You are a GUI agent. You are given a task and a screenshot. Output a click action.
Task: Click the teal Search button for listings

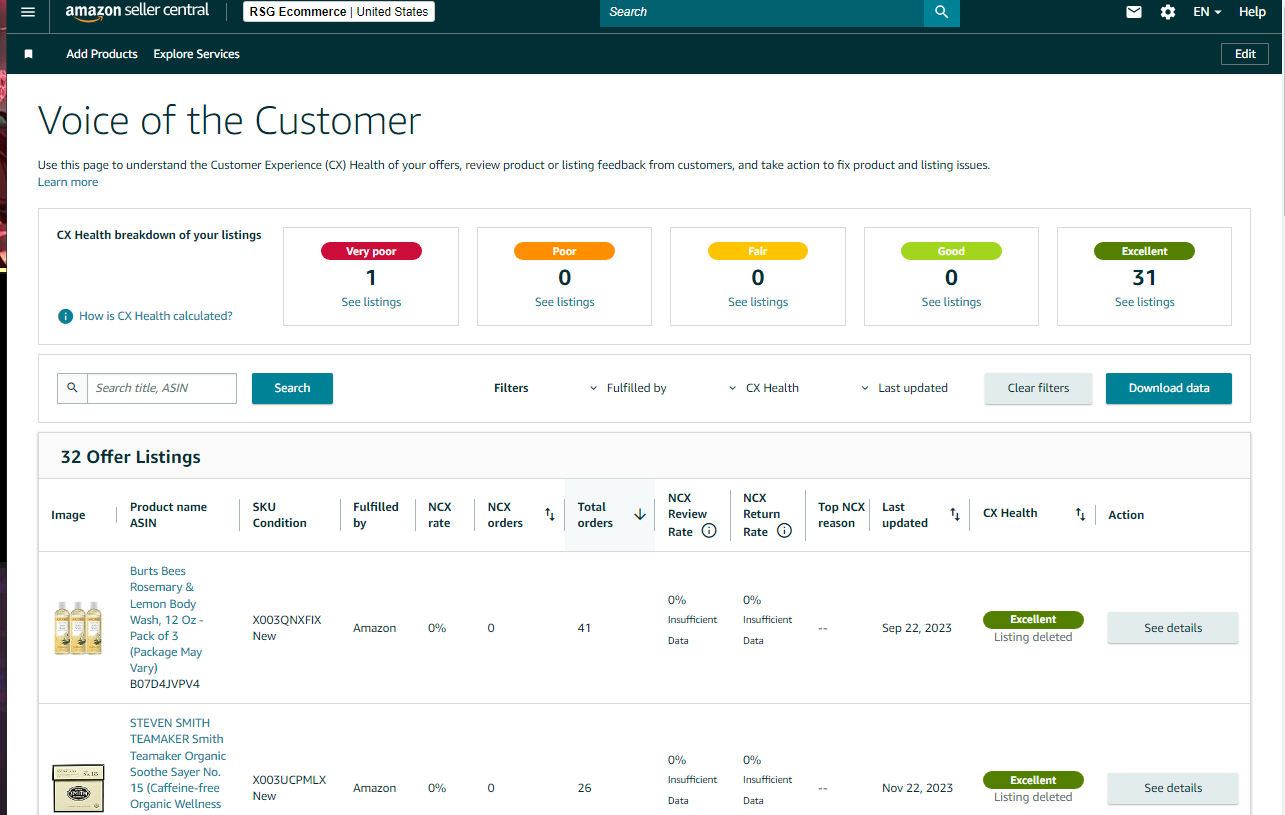[292, 388]
